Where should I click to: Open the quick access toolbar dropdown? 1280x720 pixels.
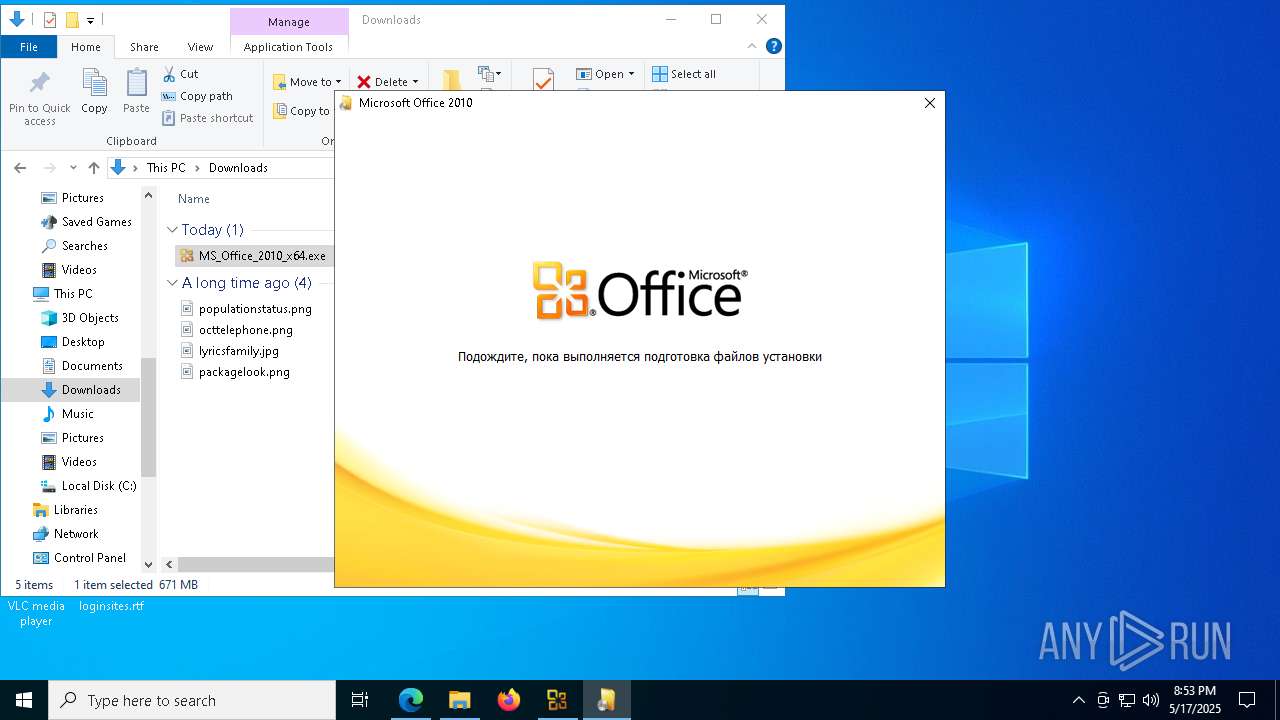click(x=90, y=20)
